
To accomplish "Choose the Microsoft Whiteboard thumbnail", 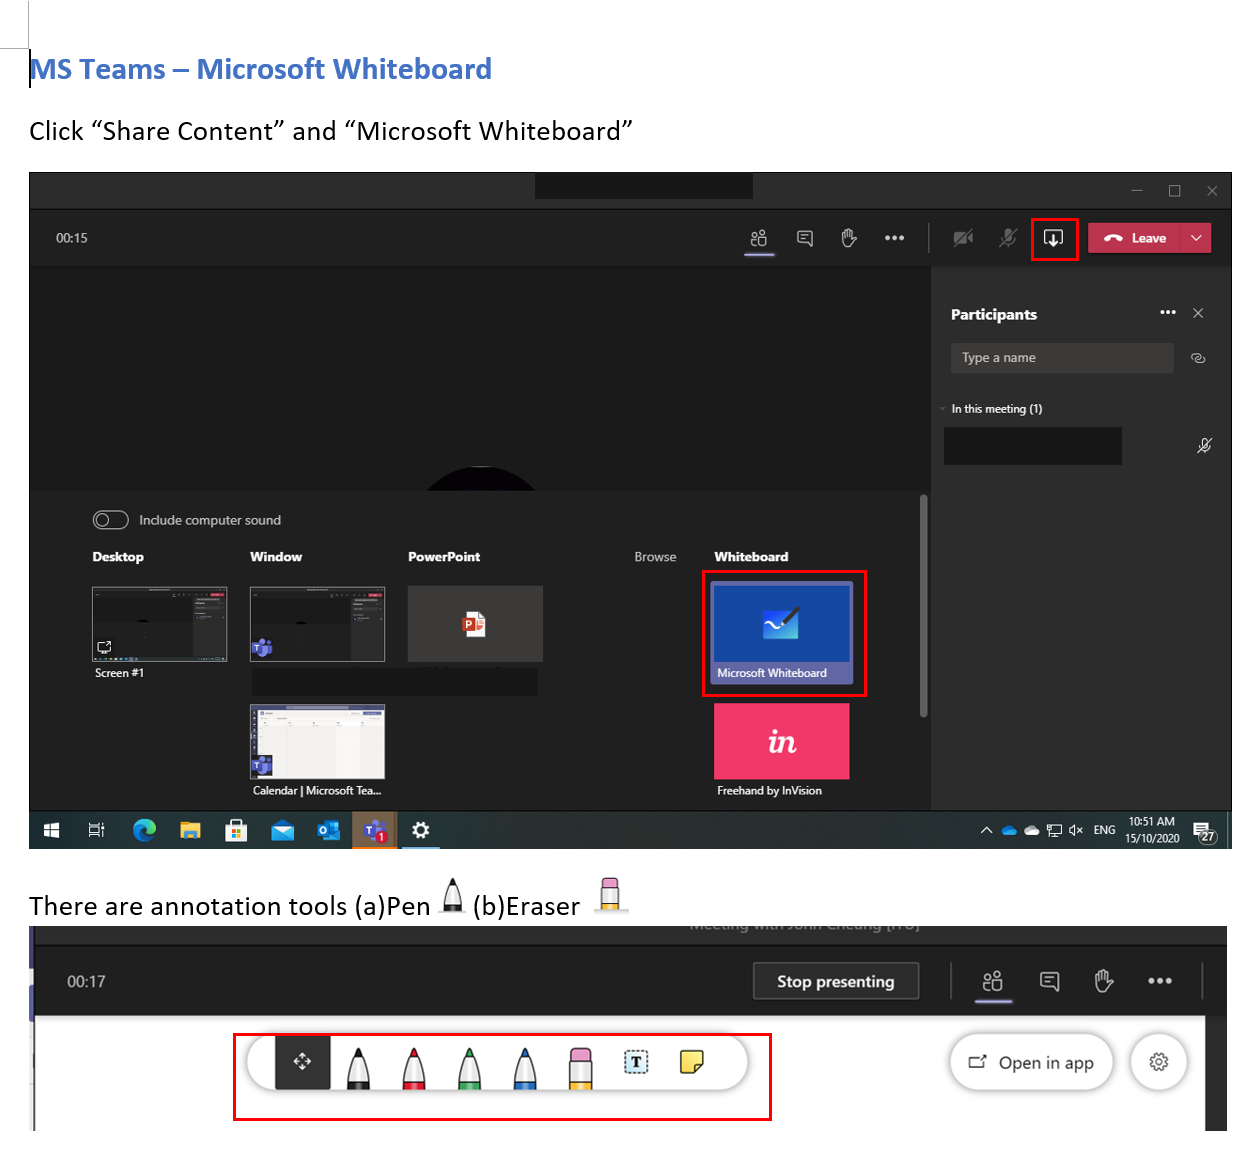I will click(781, 632).
